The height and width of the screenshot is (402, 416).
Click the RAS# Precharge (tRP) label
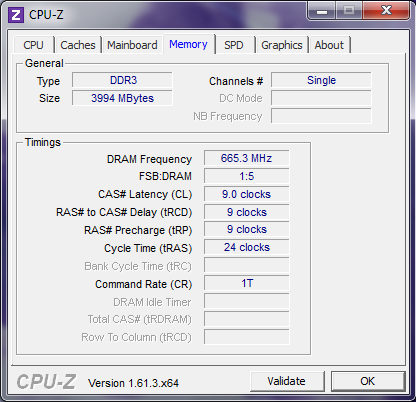138,230
